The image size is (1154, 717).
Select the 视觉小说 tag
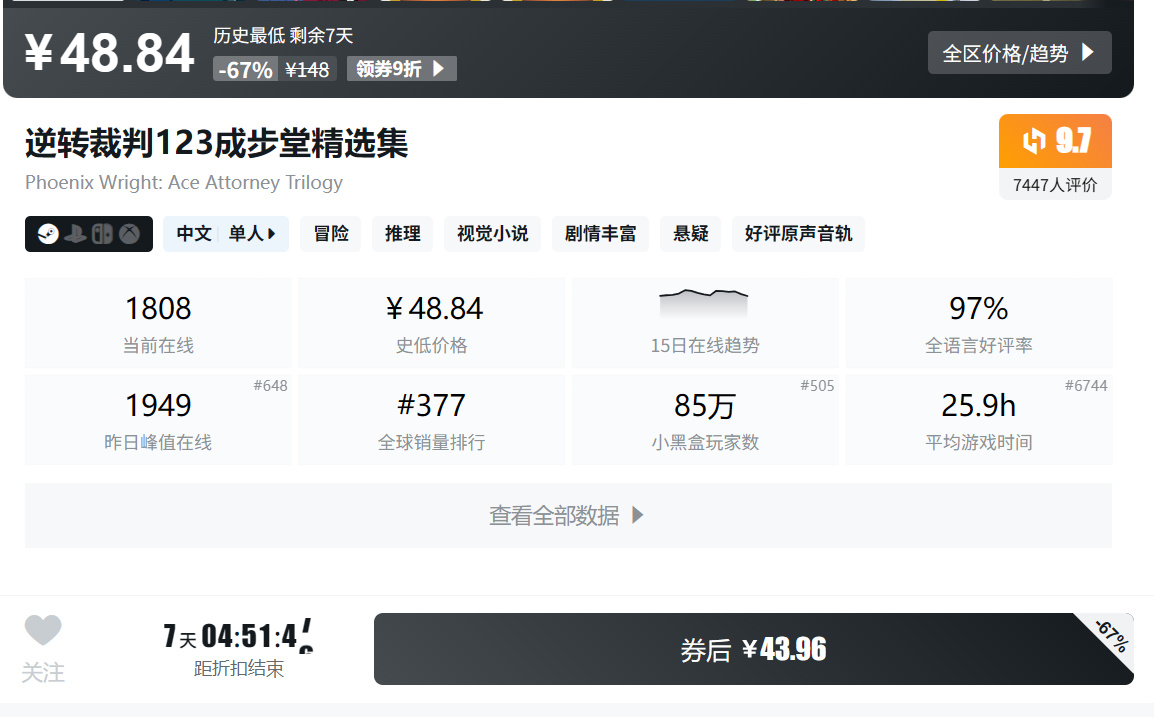click(x=492, y=234)
